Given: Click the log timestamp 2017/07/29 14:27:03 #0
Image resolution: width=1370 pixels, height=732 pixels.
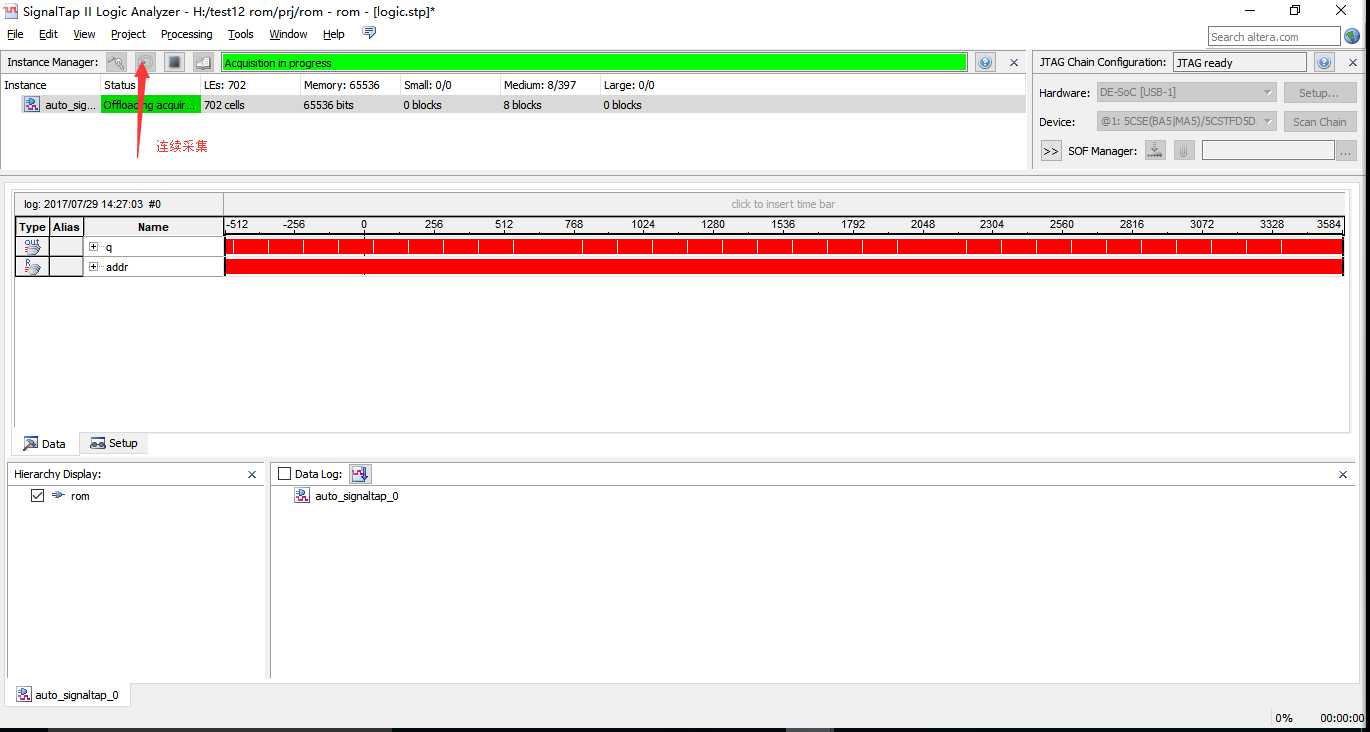Looking at the screenshot, I should tap(93, 204).
